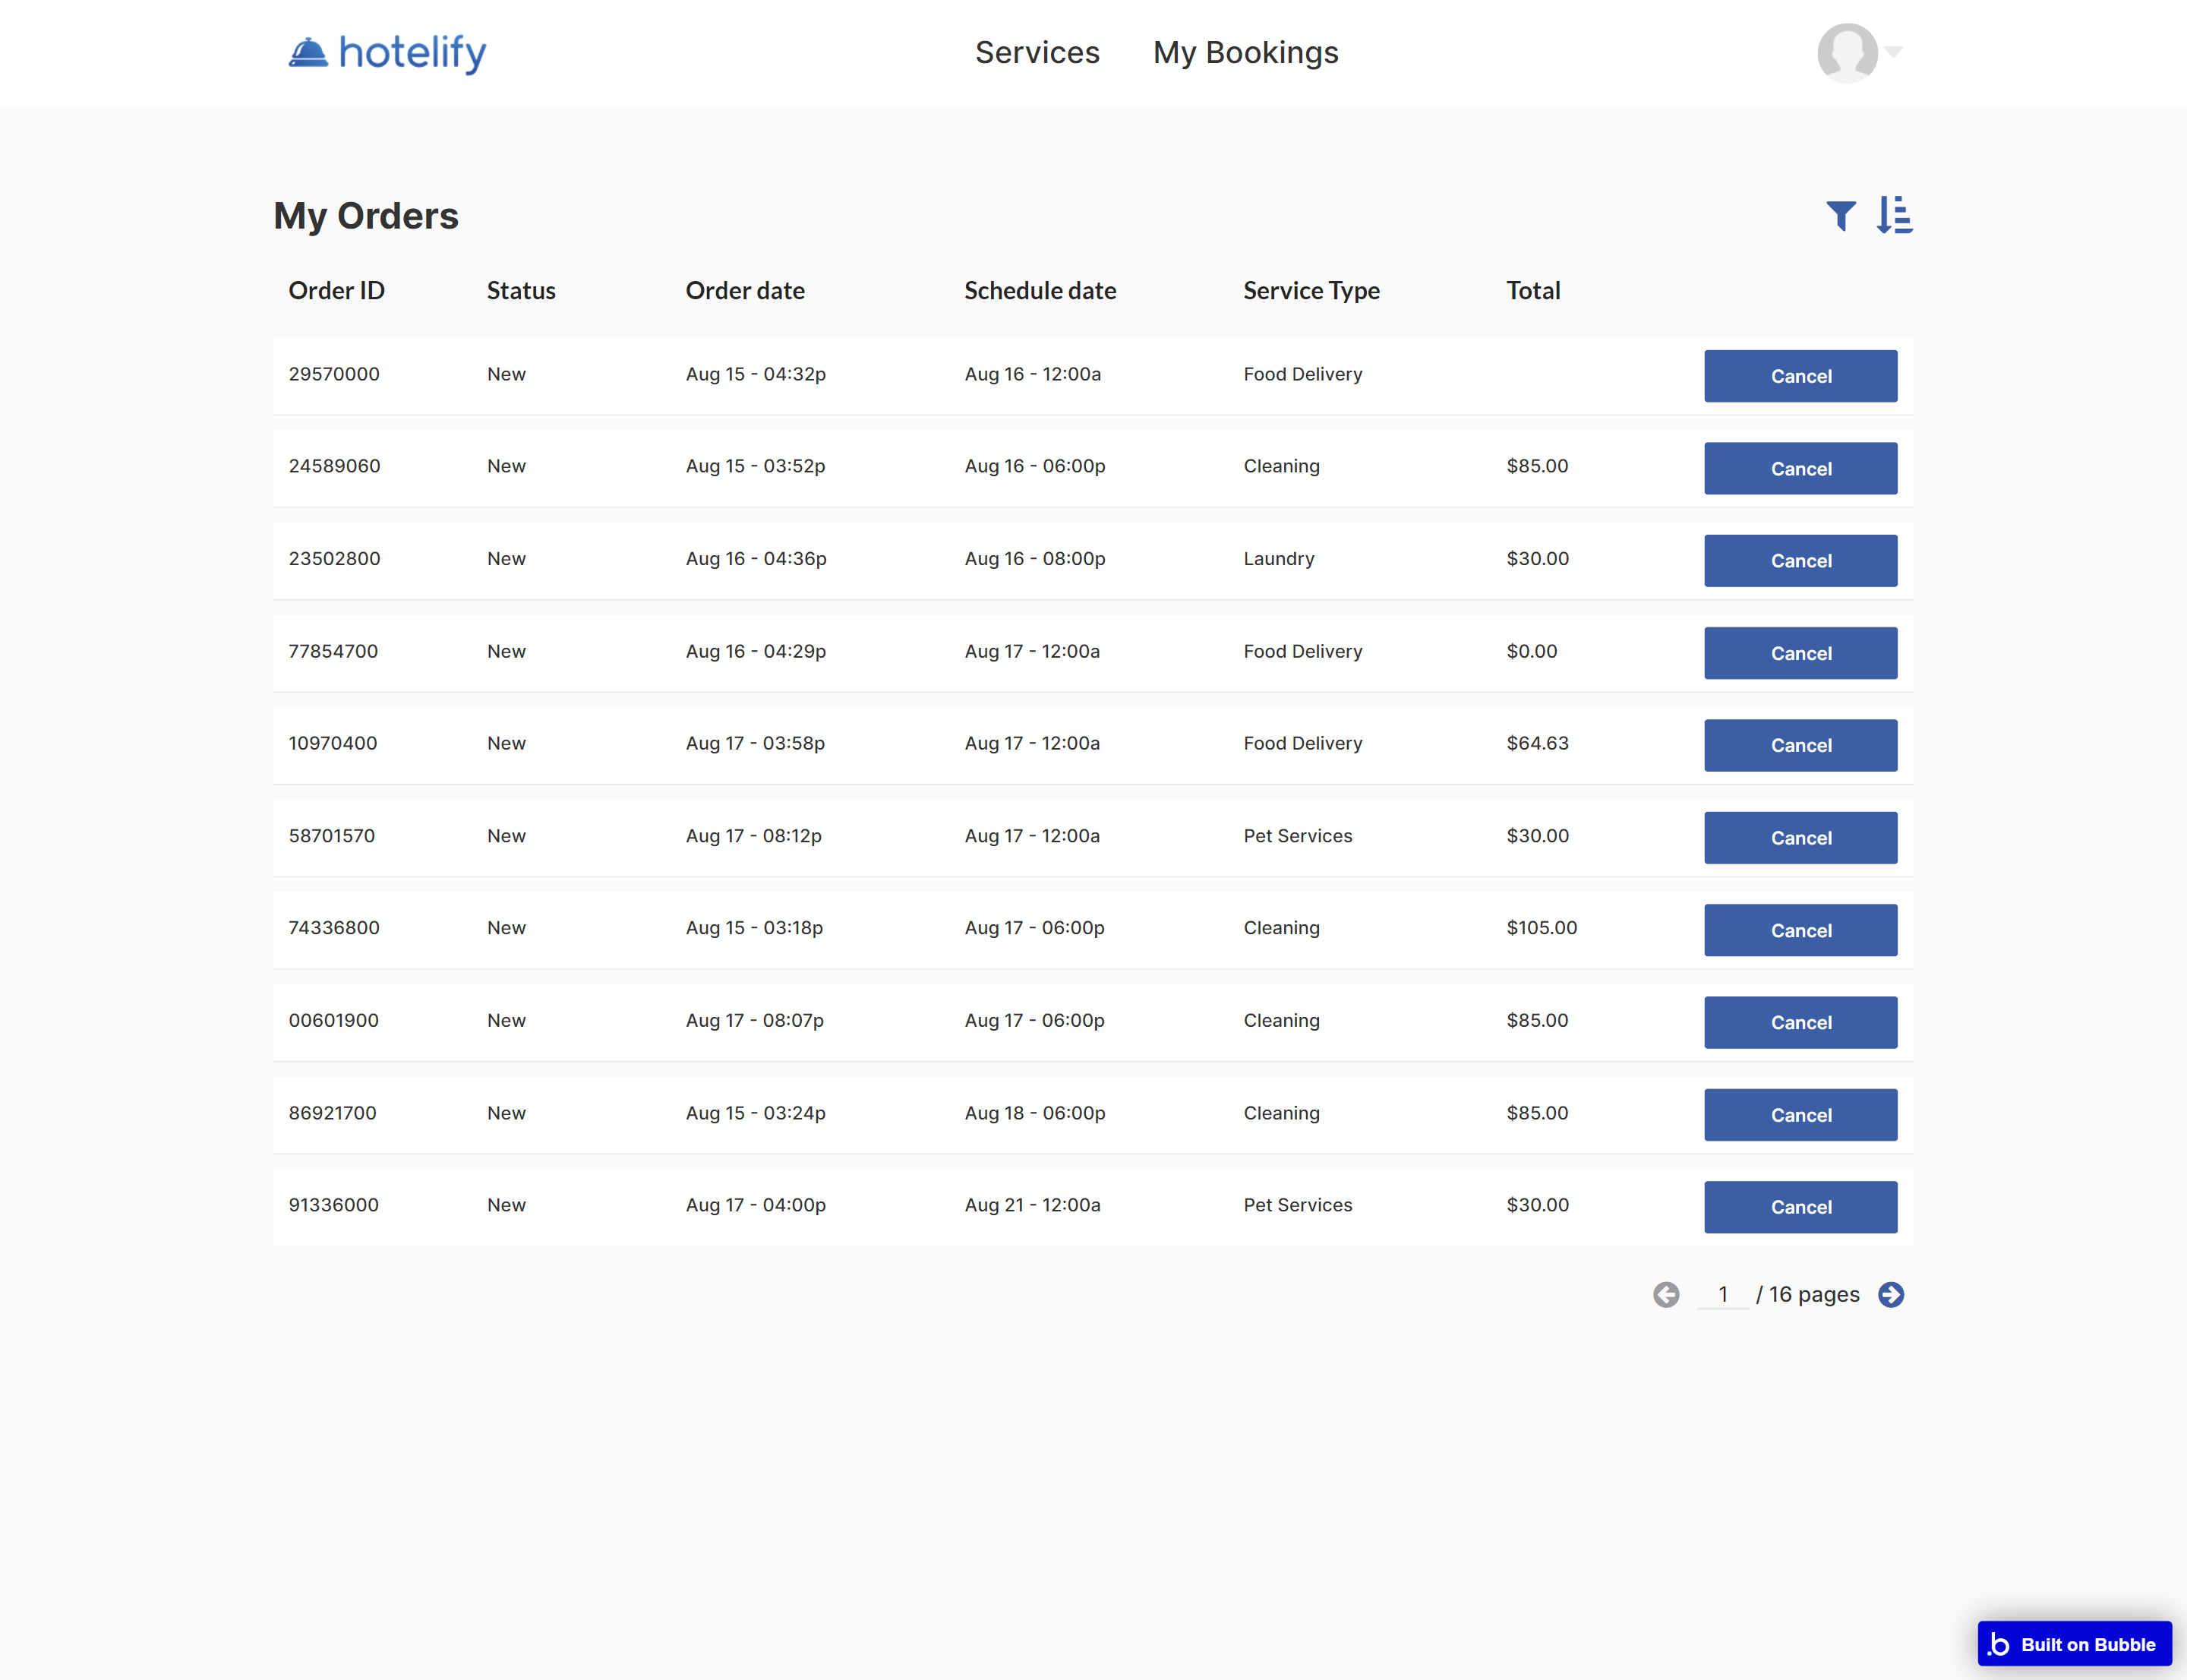
Task: Cancel order 00601900
Action: coord(1800,1022)
